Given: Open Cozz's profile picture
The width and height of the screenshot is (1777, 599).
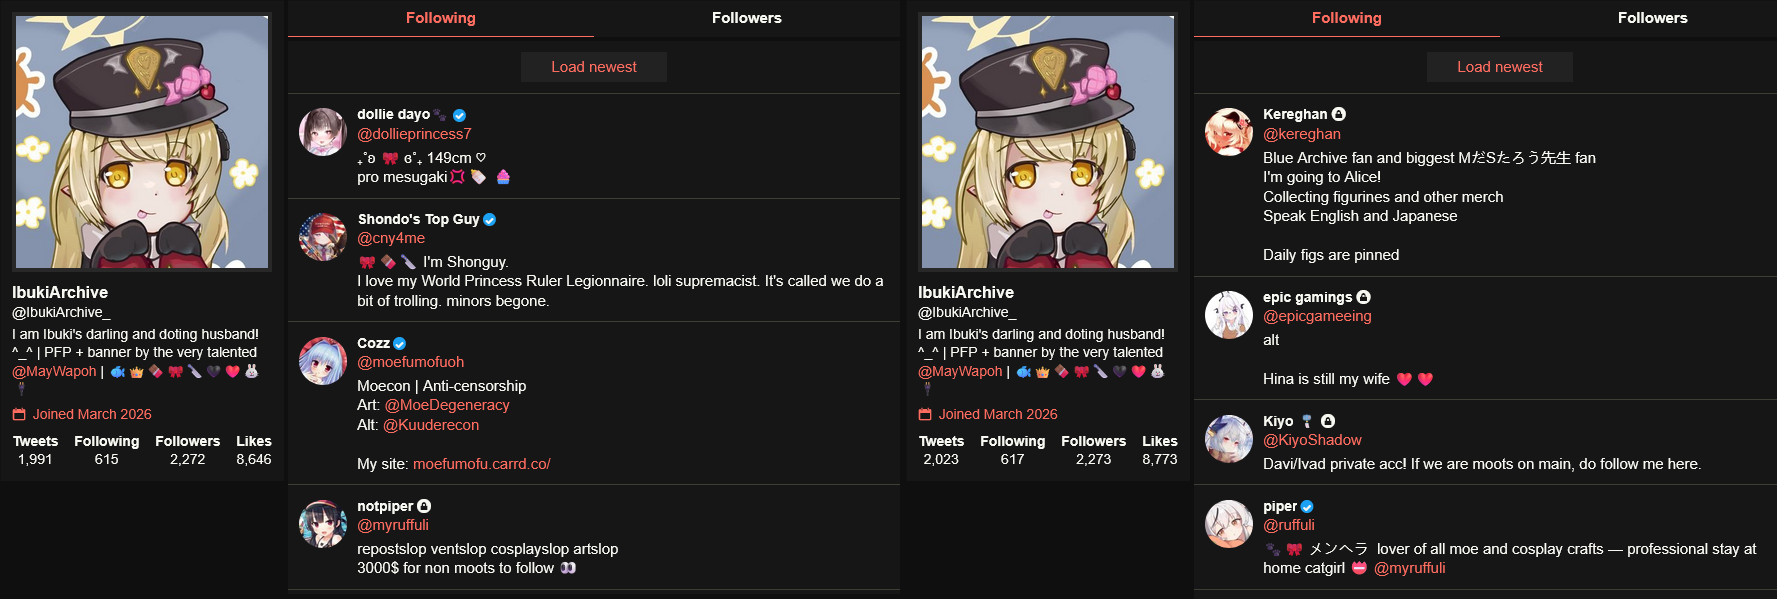Looking at the screenshot, I should (x=323, y=361).
